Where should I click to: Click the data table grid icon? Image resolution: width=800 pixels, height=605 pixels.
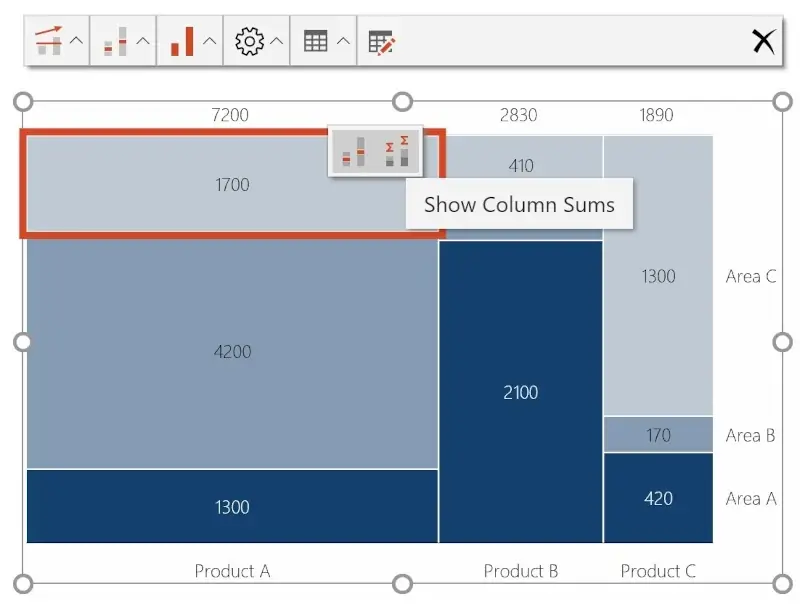[315, 41]
